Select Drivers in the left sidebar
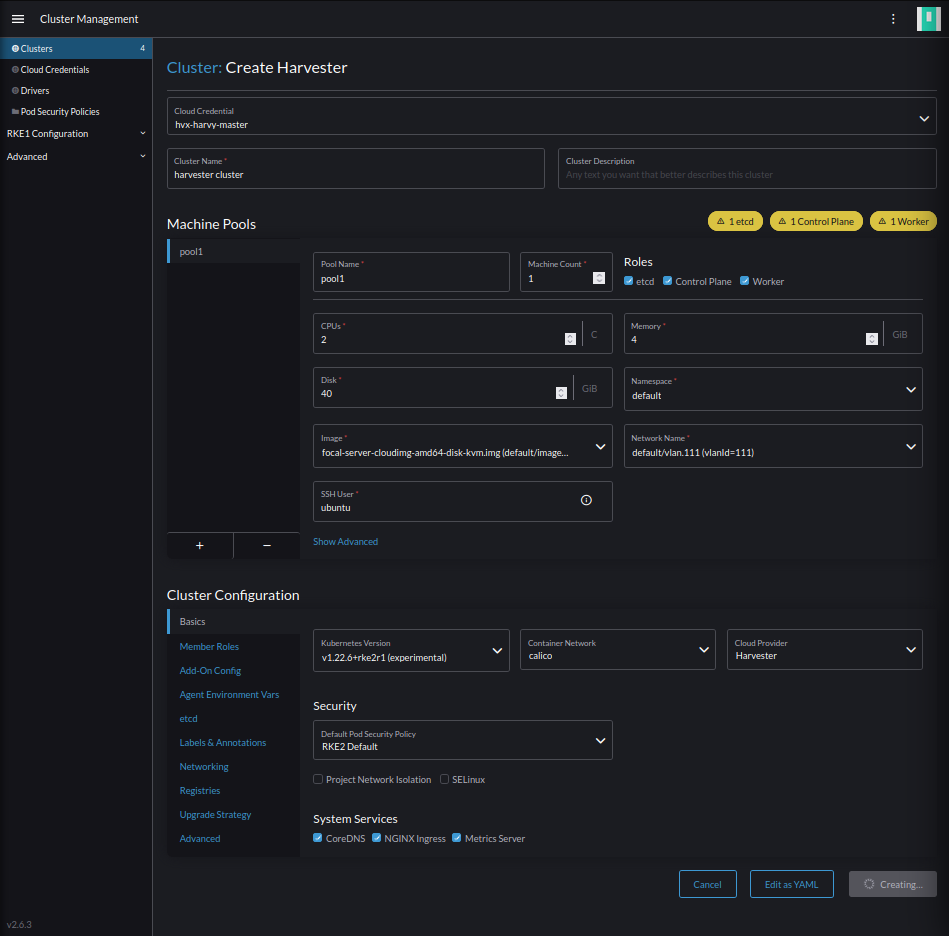This screenshot has height=936, width=949. [x=31, y=90]
